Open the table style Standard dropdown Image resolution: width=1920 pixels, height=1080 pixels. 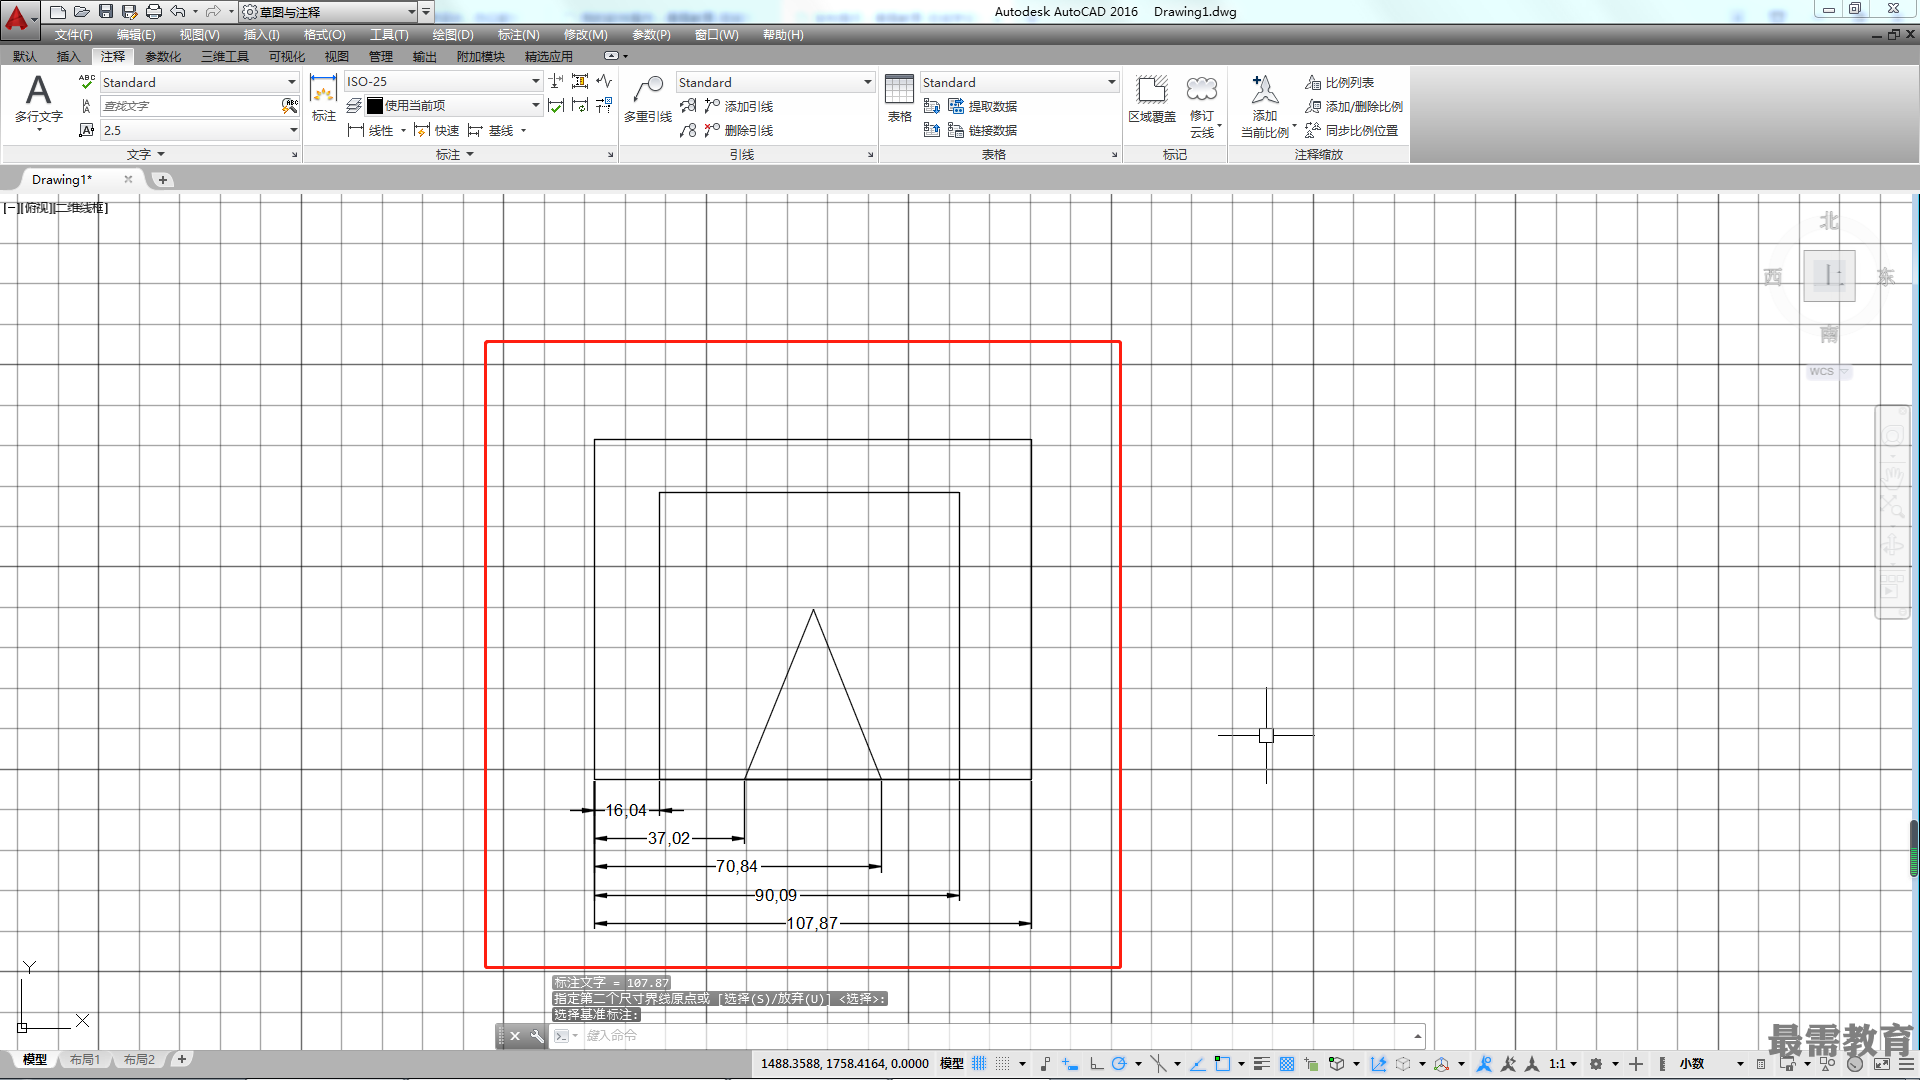[x=1019, y=82]
